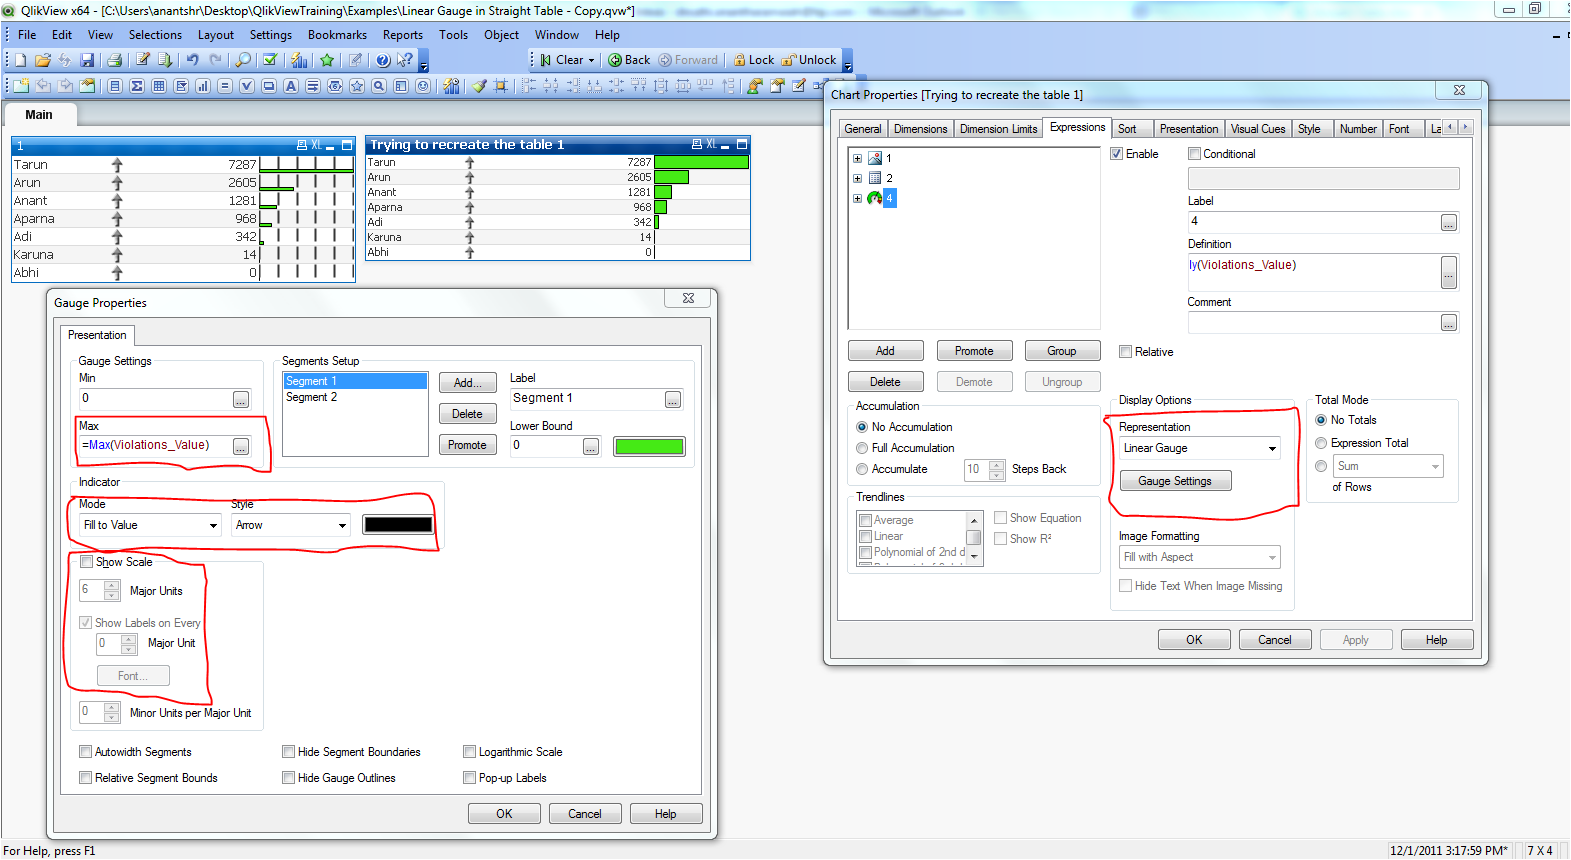1571x860 pixels.
Task: Click the Quick Chart wizard icon
Action: (299, 60)
